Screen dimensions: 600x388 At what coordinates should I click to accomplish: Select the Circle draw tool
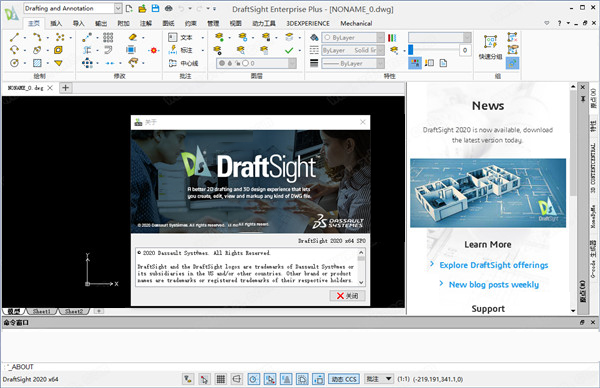[x=14, y=63]
